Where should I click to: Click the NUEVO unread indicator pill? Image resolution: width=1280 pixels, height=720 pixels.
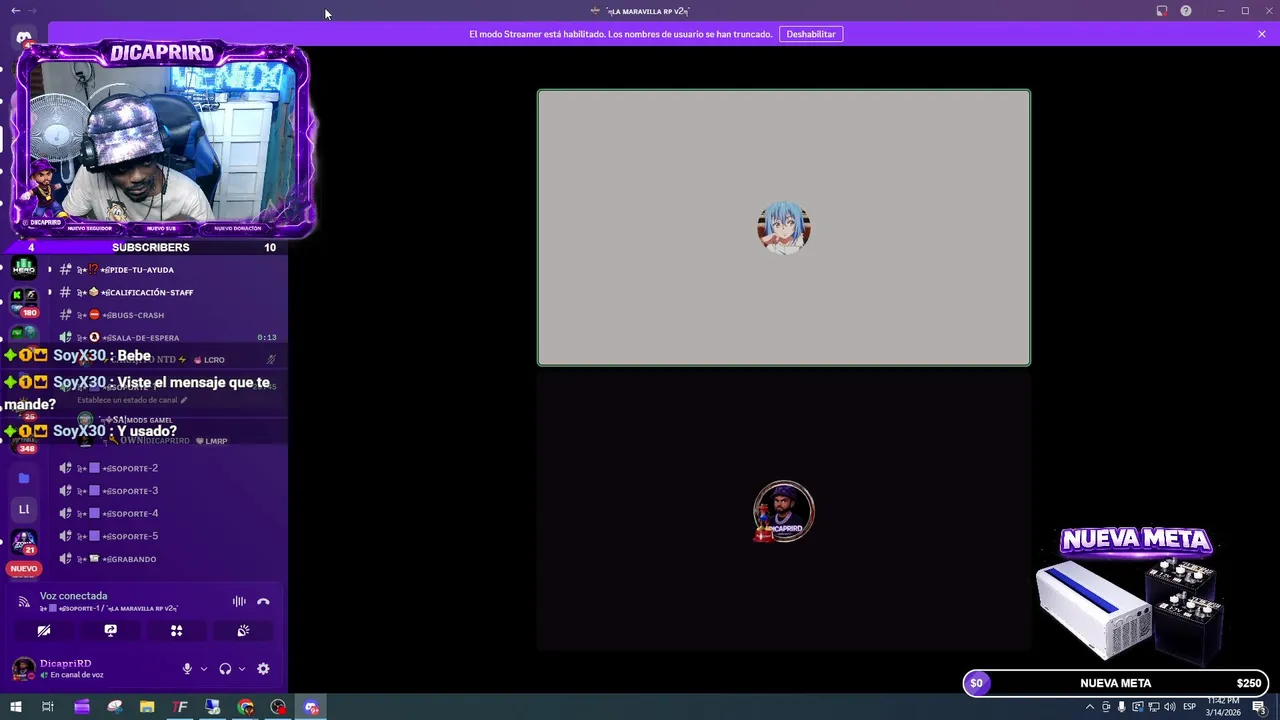(x=24, y=569)
